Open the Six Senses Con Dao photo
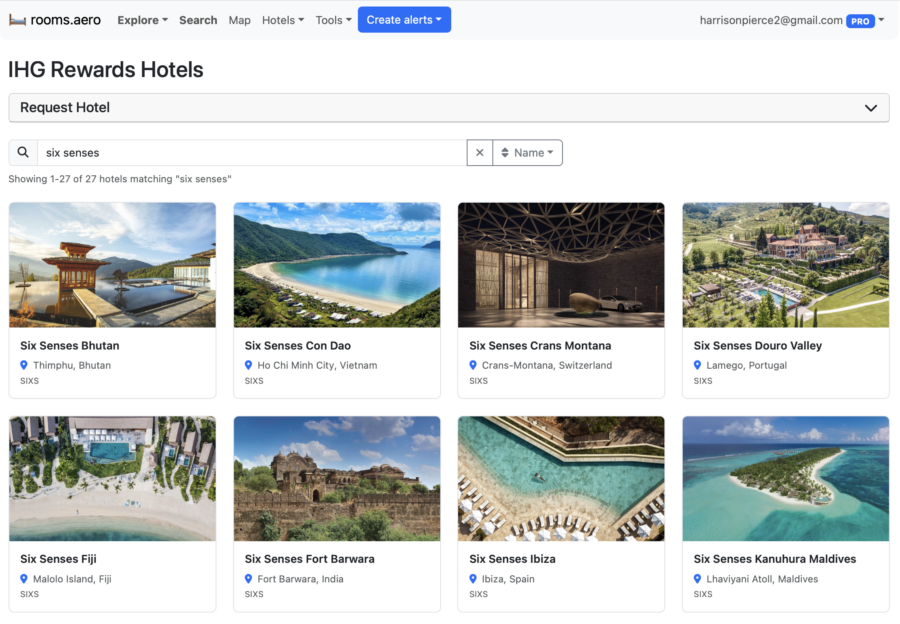900x624 pixels. pos(337,265)
